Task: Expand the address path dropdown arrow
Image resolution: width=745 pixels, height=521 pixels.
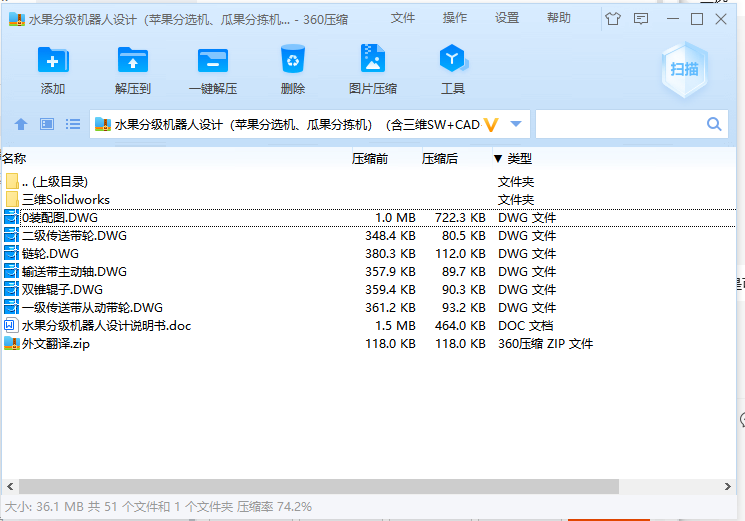Action: [x=516, y=124]
